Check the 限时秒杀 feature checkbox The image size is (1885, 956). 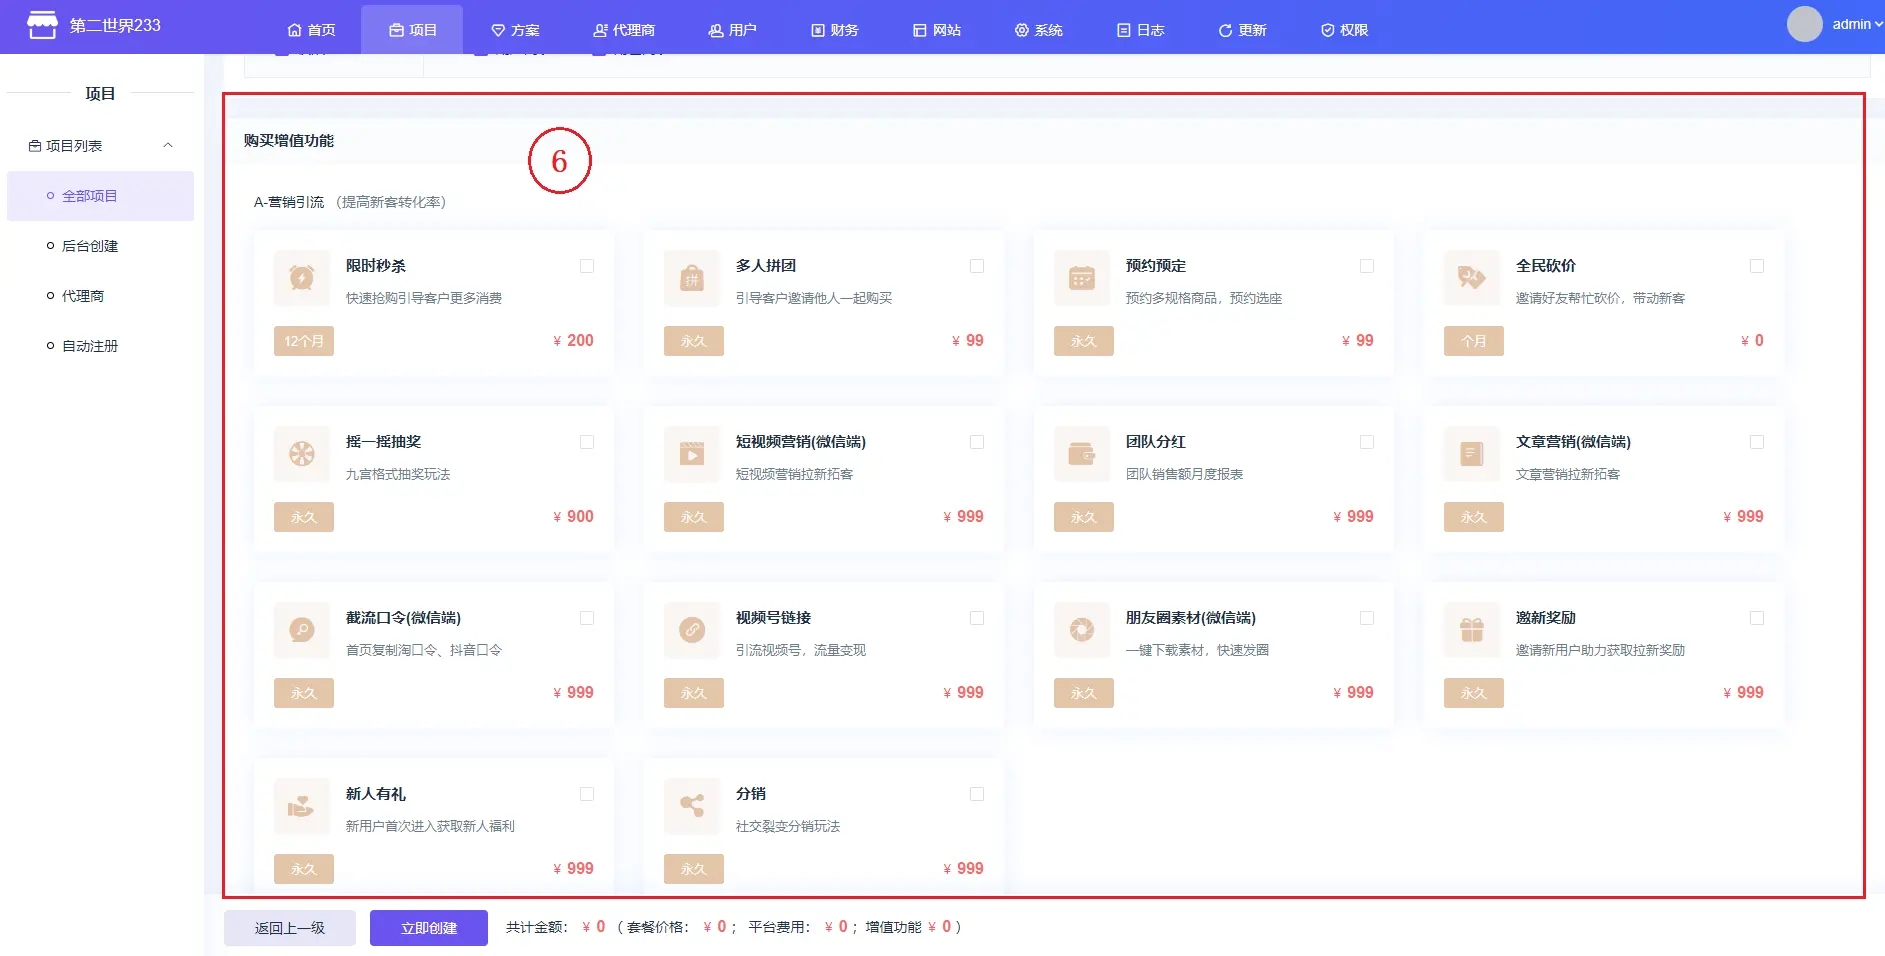pos(587,266)
